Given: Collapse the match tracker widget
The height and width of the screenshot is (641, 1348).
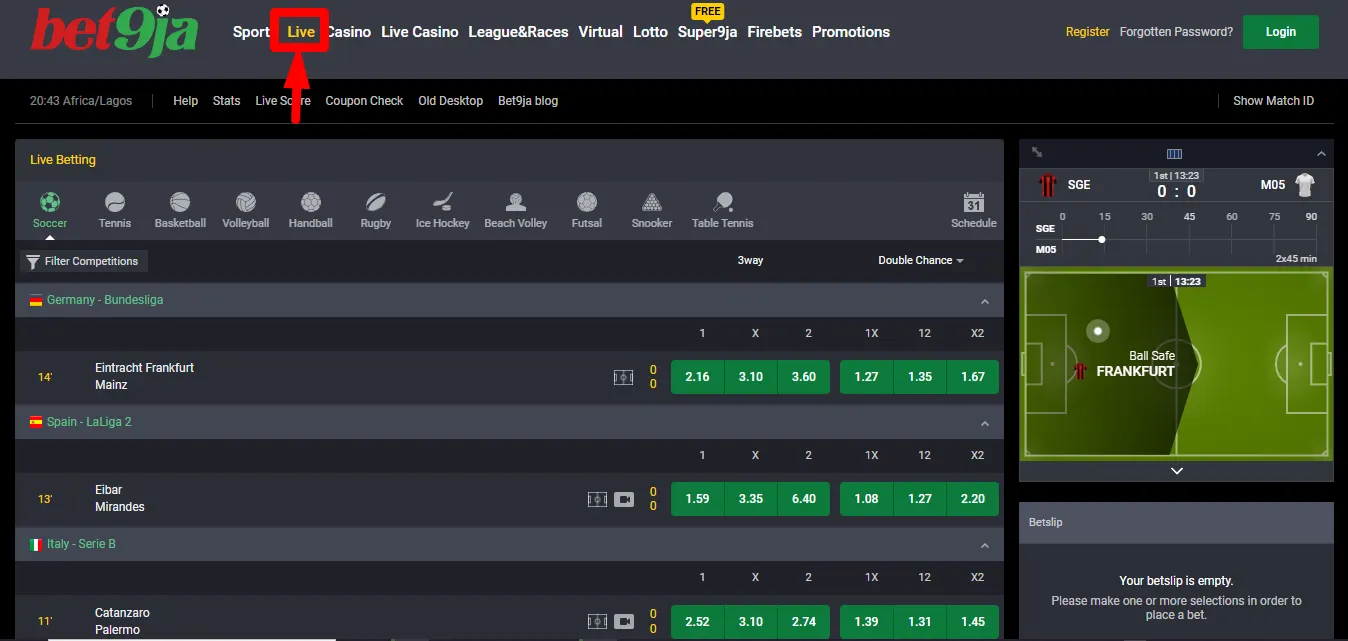Looking at the screenshot, I should (x=1322, y=152).
